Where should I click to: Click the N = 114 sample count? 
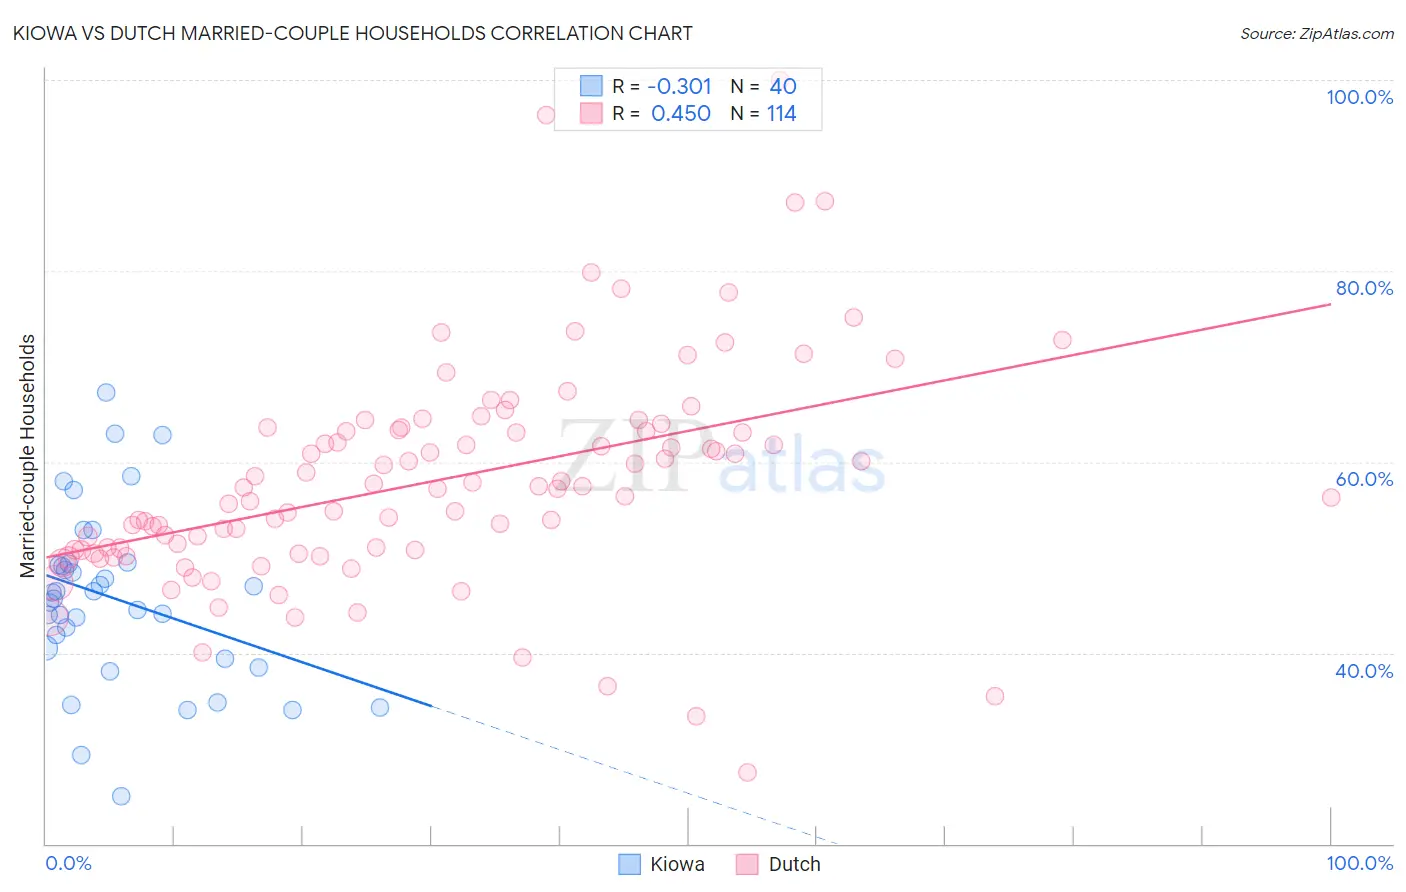(x=763, y=113)
